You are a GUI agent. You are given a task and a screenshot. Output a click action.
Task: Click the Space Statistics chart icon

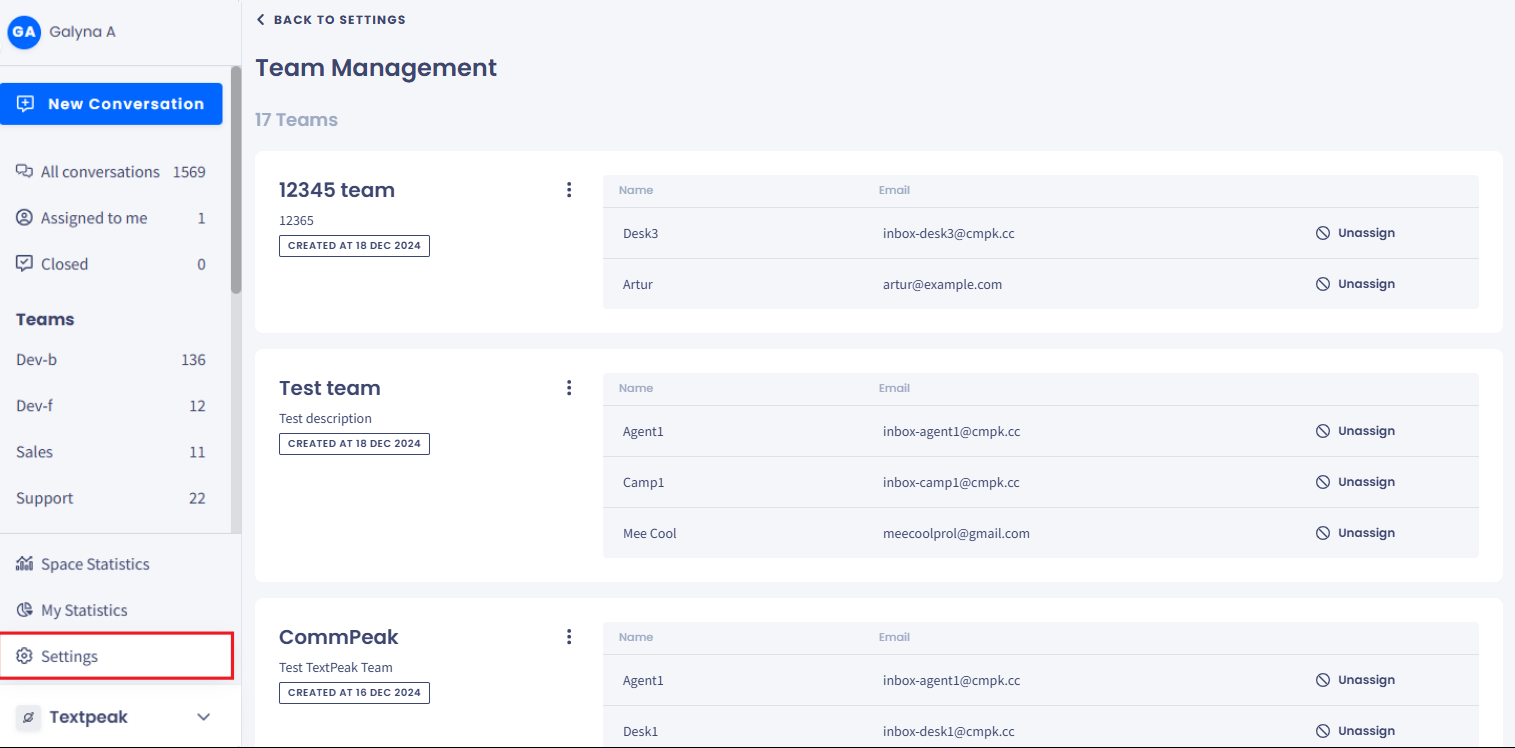point(25,564)
